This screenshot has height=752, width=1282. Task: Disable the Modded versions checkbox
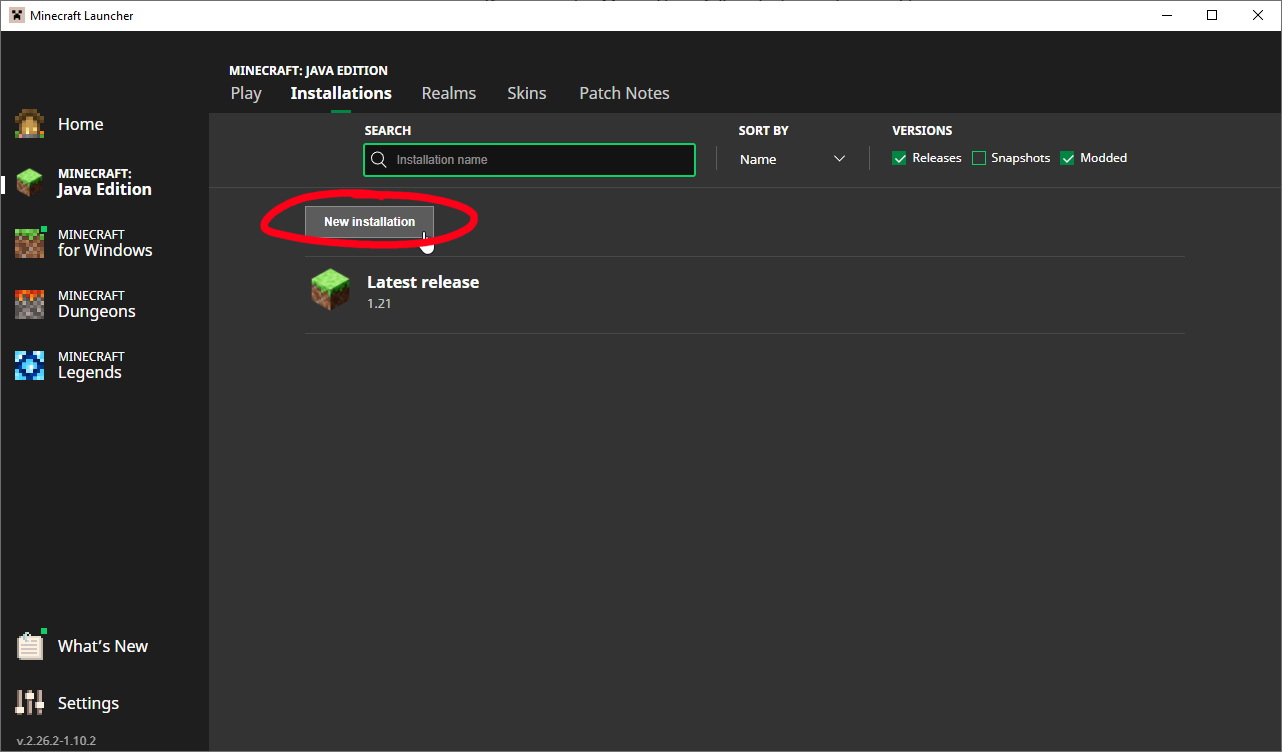(1067, 158)
